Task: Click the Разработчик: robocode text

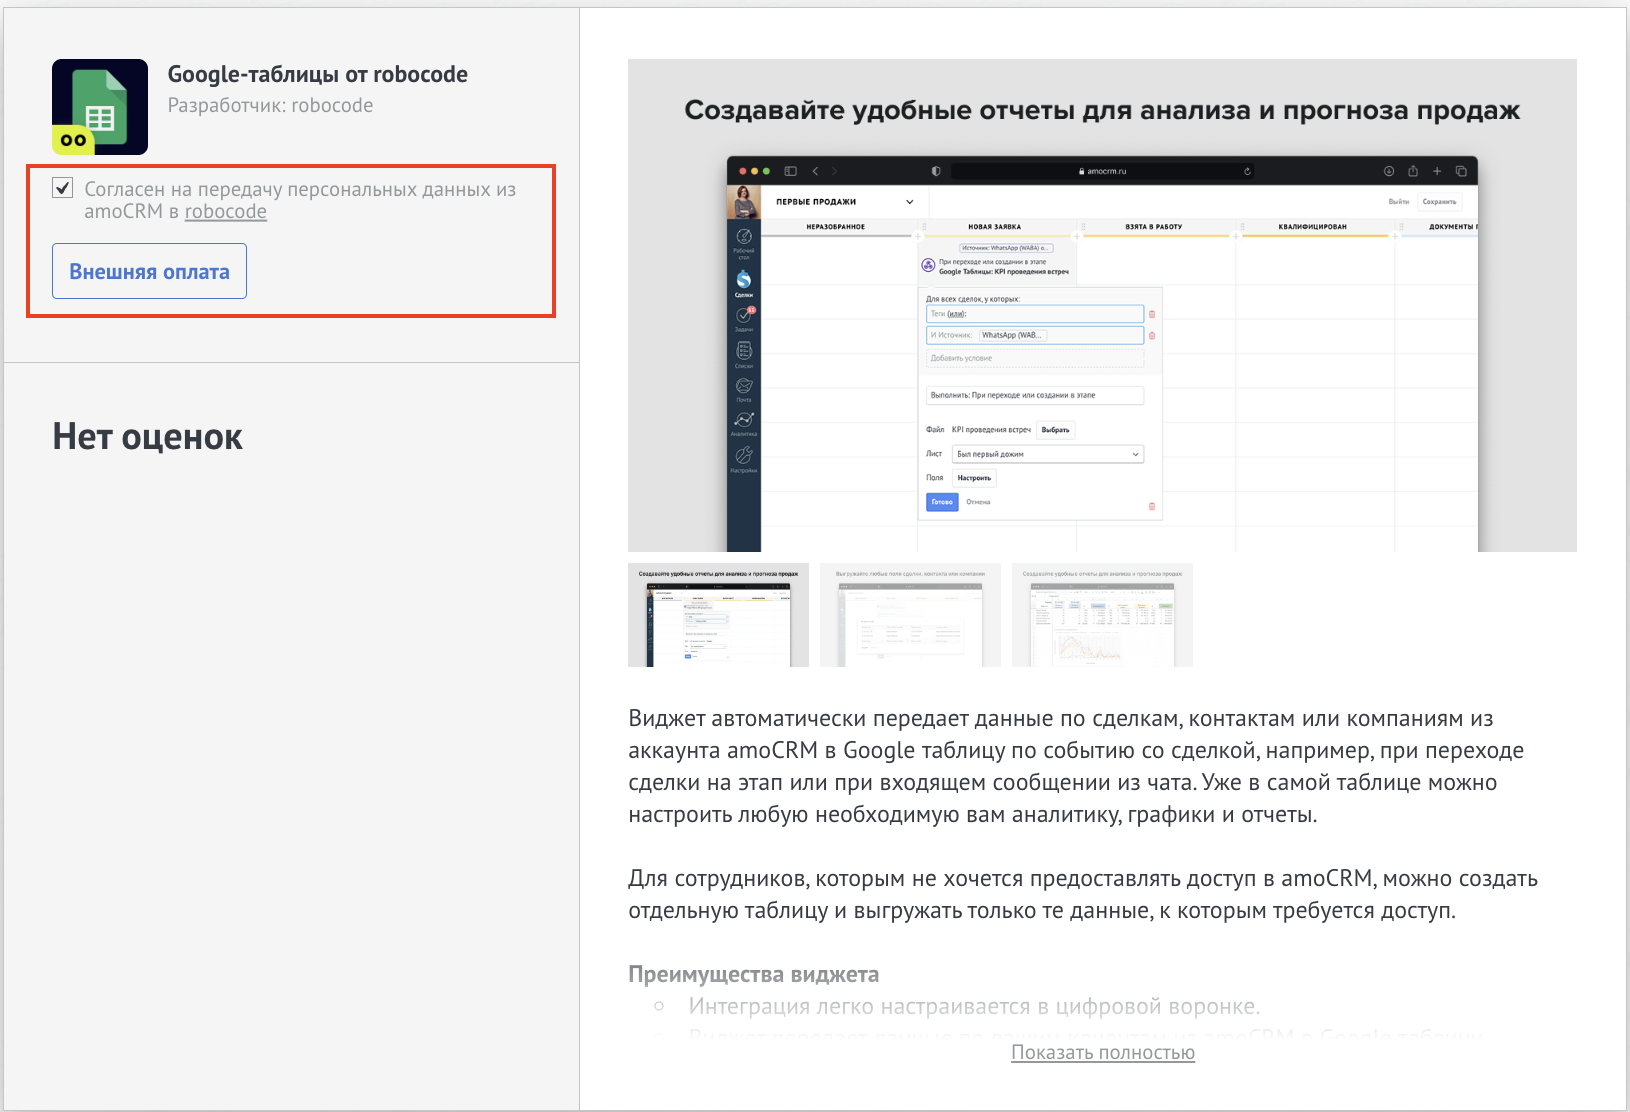Action: coord(270,105)
